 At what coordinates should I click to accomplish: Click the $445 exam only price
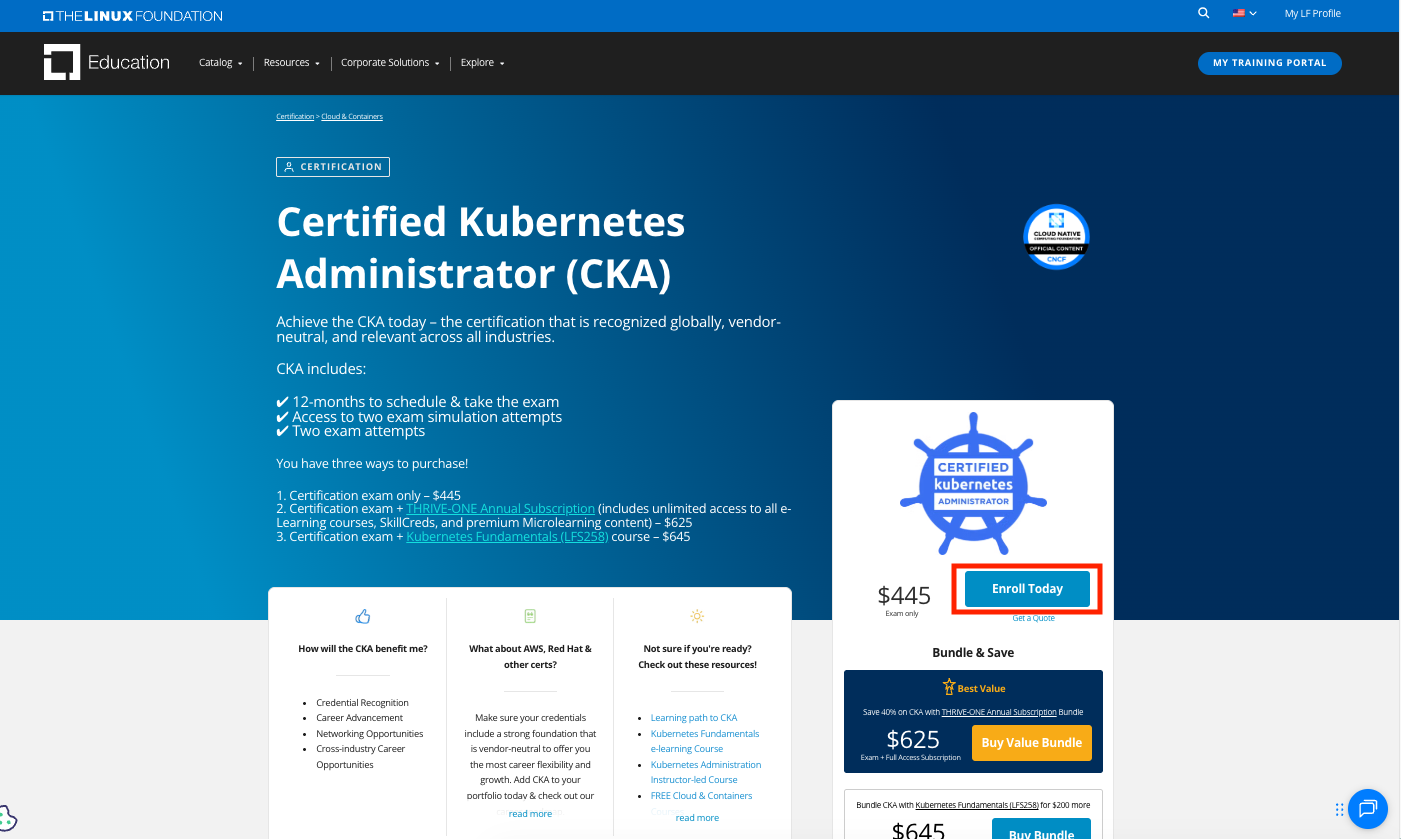tap(904, 596)
